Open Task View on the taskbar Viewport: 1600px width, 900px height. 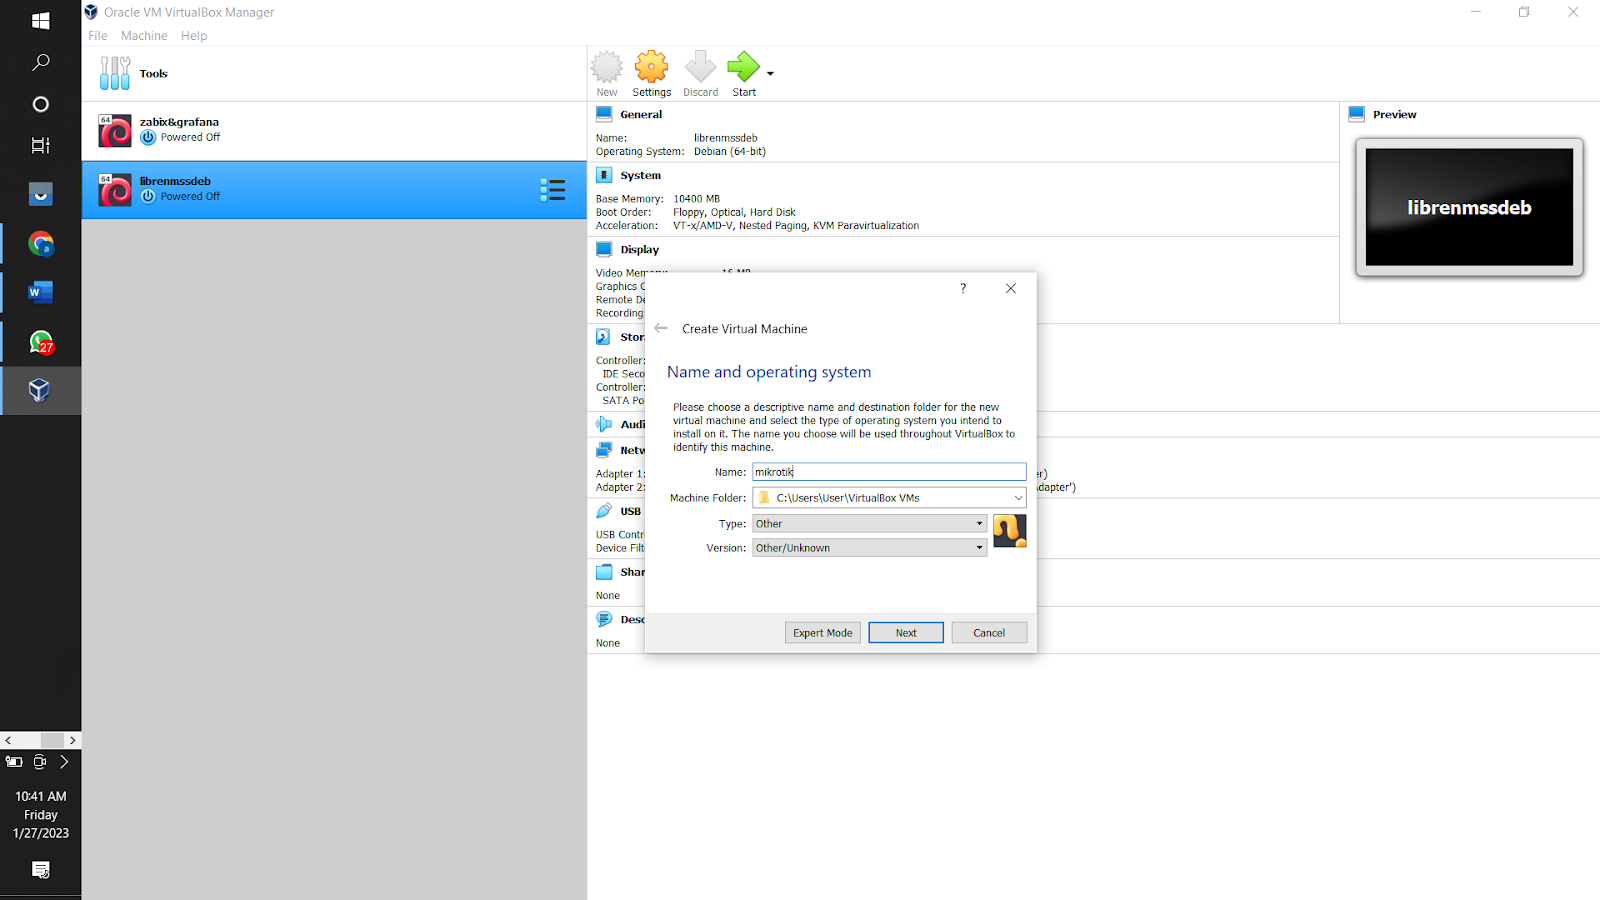tap(41, 145)
